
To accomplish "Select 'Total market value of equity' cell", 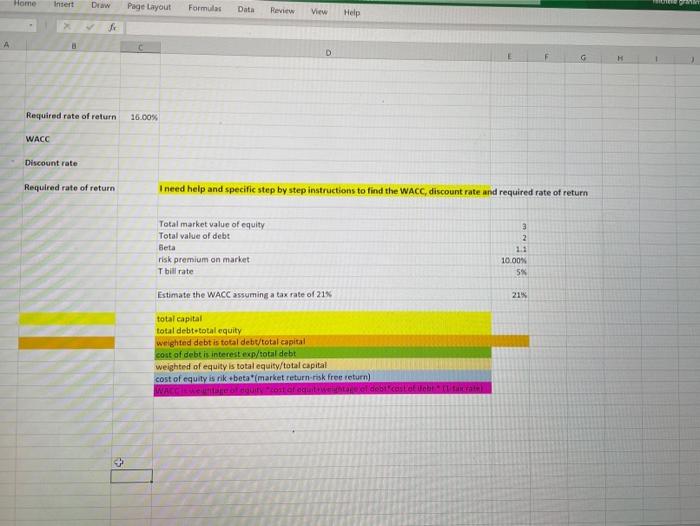I will click(x=324, y=225).
